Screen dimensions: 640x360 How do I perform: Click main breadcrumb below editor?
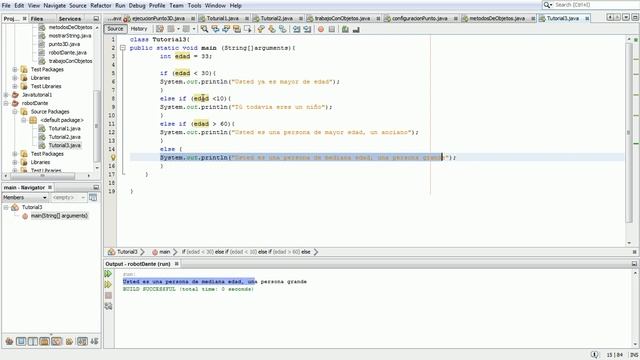[164, 252]
